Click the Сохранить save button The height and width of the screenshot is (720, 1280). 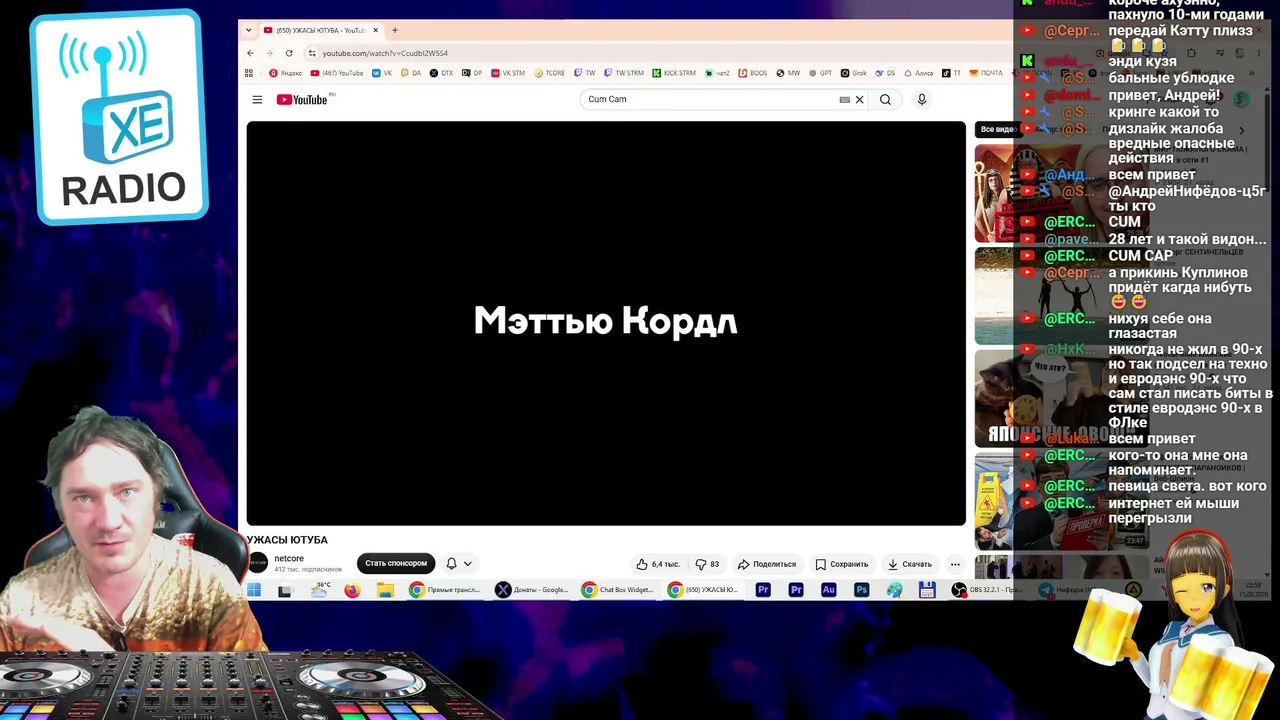pyautogui.click(x=841, y=564)
